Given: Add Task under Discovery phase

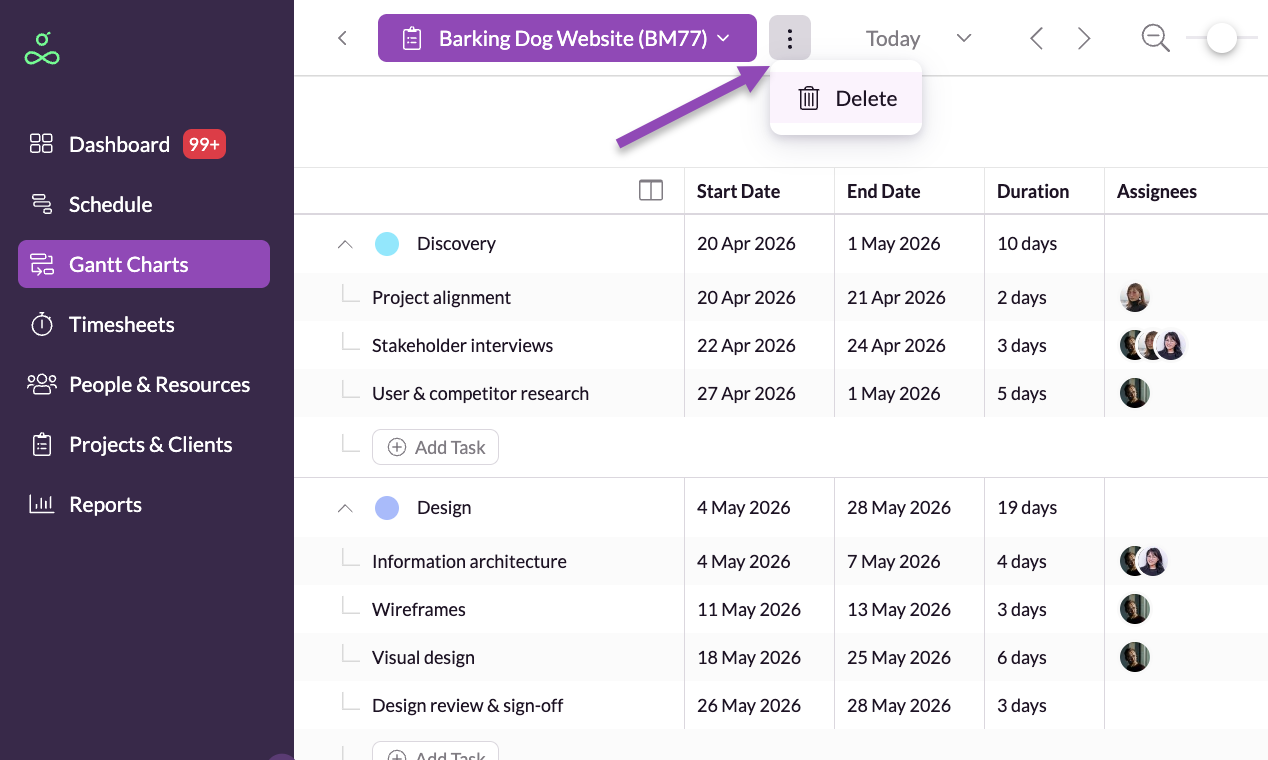Looking at the screenshot, I should click(435, 447).
